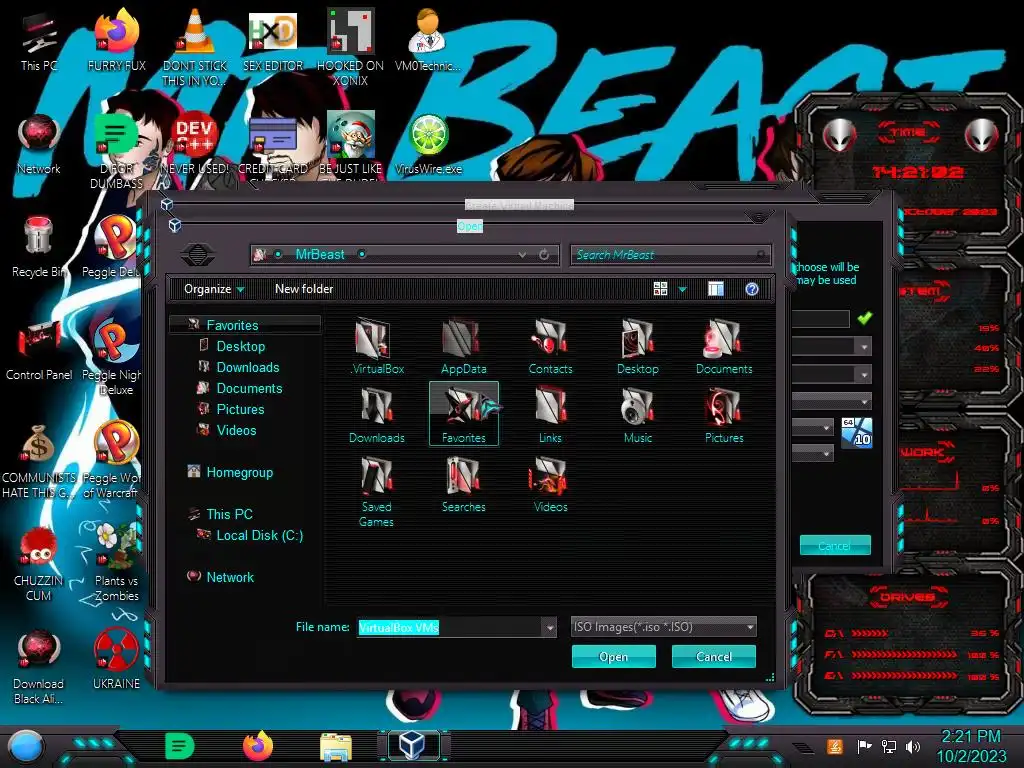Image resolution: width=1024 pixels, height=768 pixels.
Task: Select the VirusWire.exe desktop icon
Action: click(428, 145)
